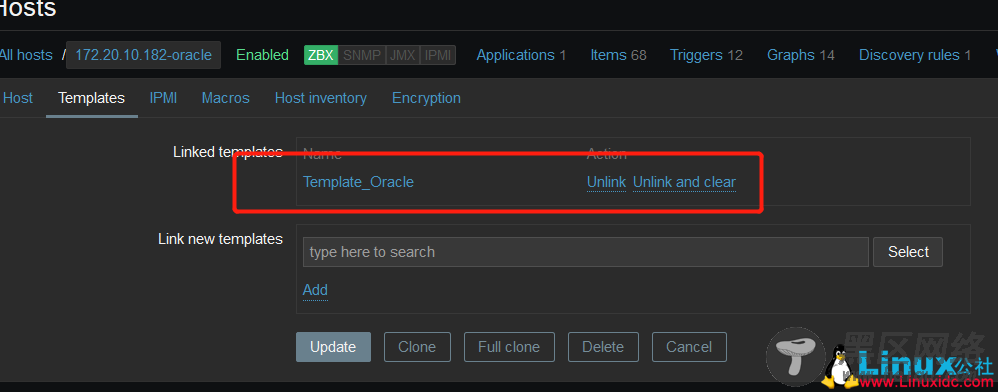
Task: Open the Triggers 12 link
Action: coord(706,55)
